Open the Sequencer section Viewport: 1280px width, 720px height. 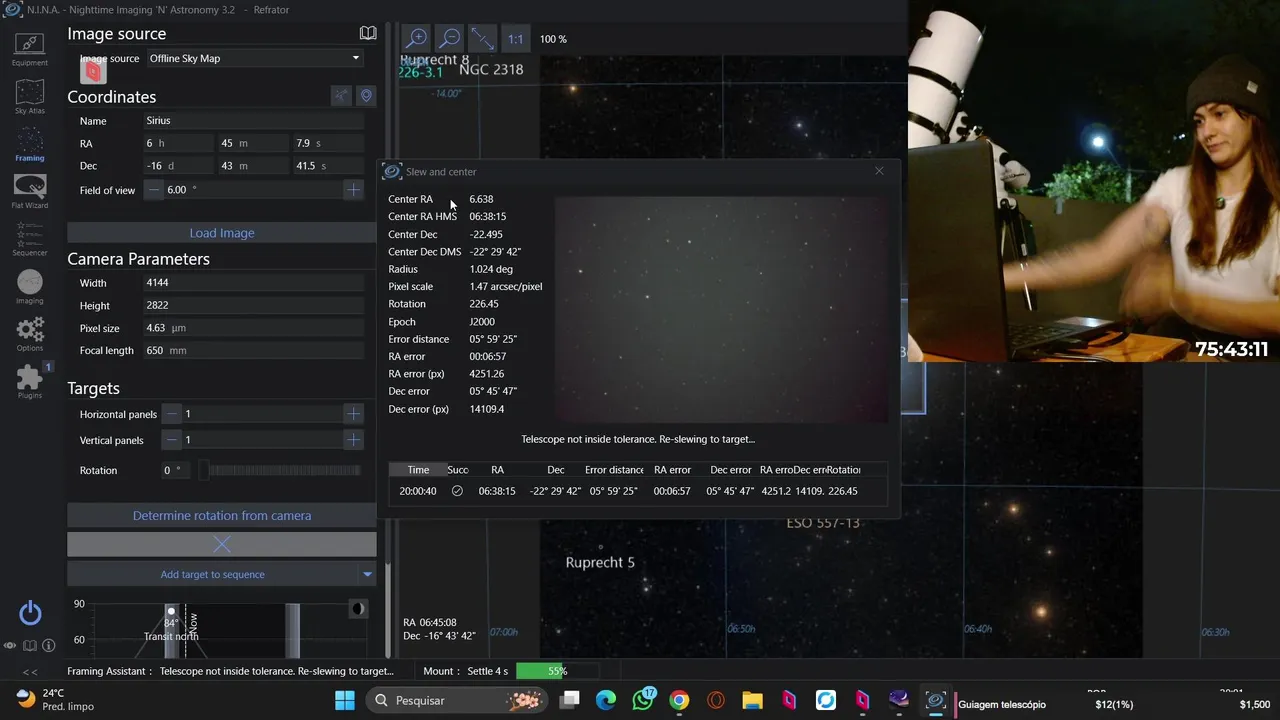pos(30,239)
